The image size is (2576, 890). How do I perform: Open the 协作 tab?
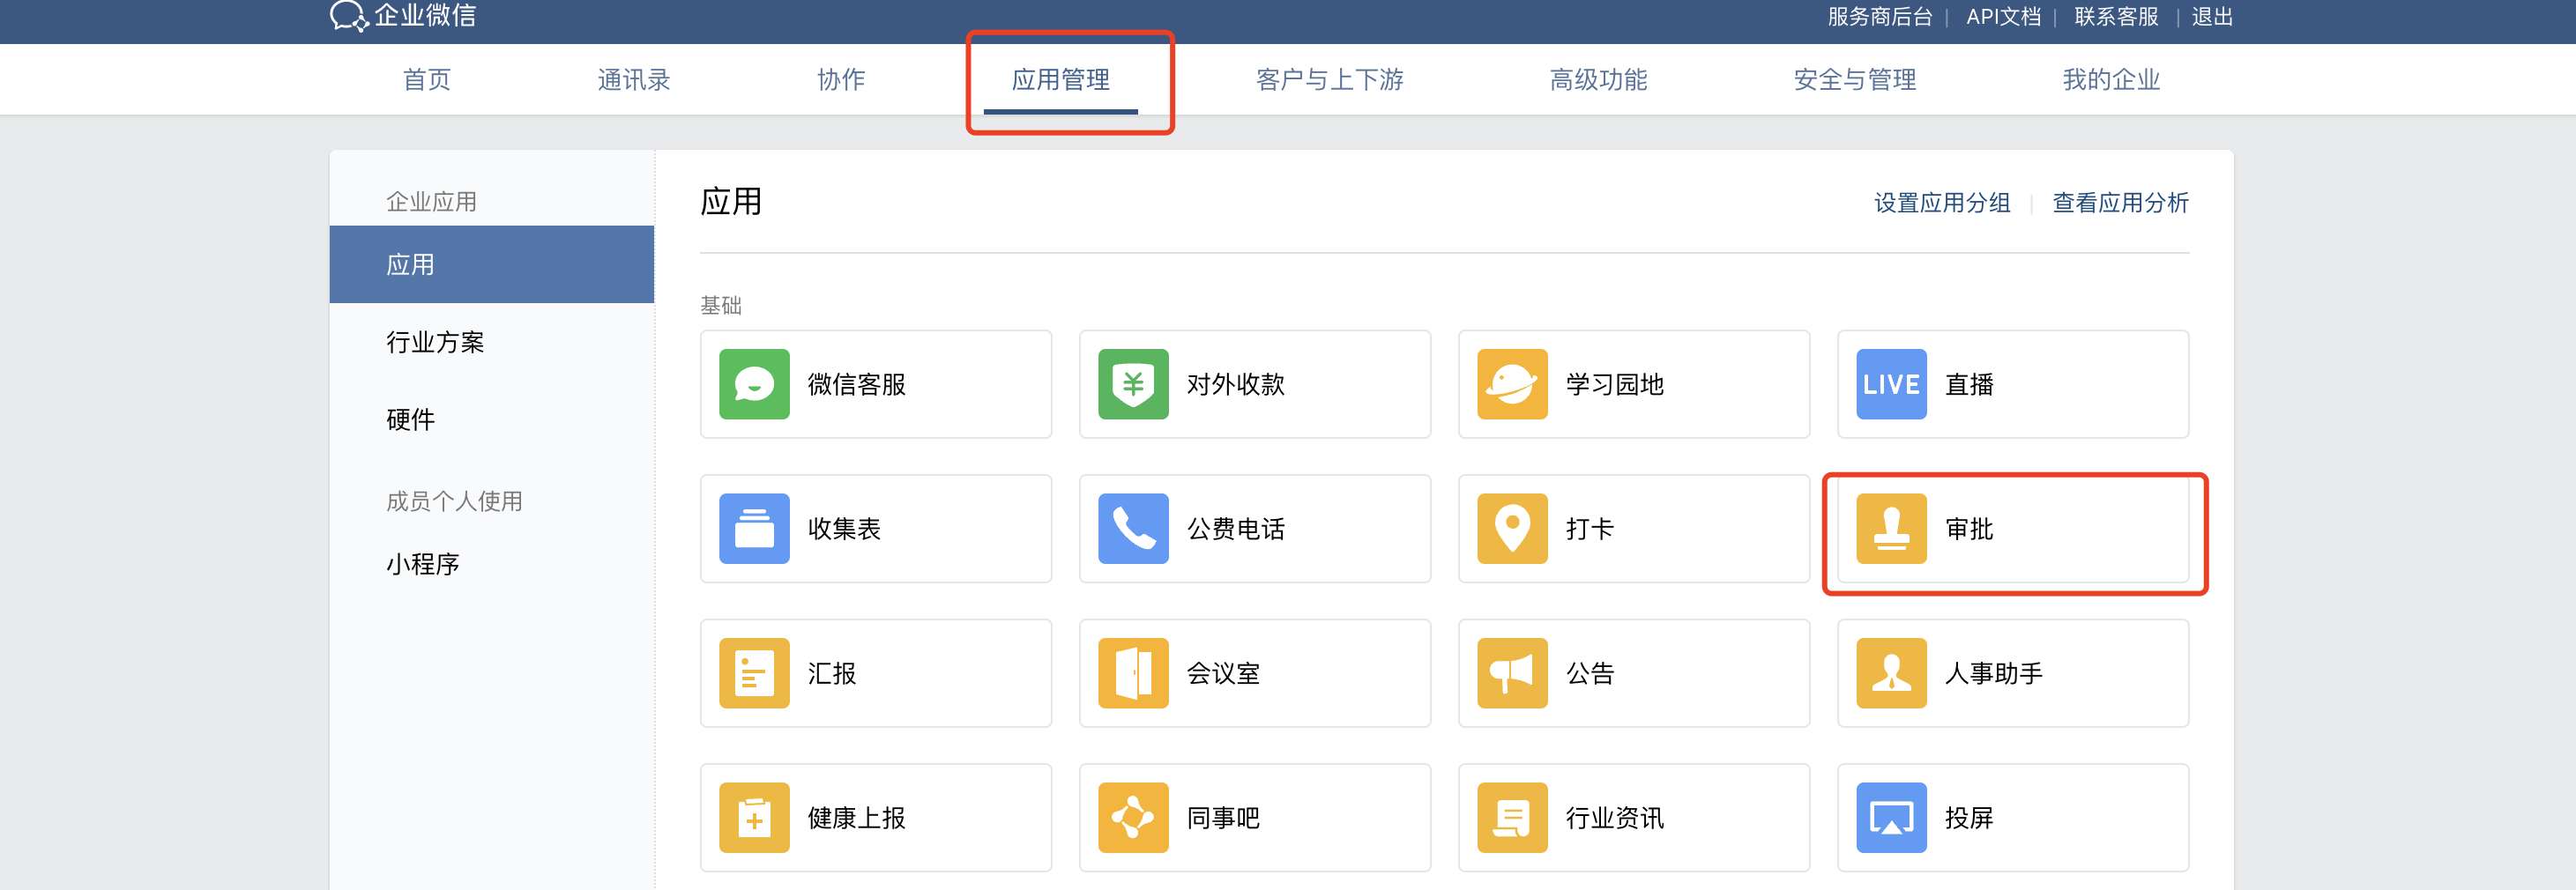click(841, 79)
